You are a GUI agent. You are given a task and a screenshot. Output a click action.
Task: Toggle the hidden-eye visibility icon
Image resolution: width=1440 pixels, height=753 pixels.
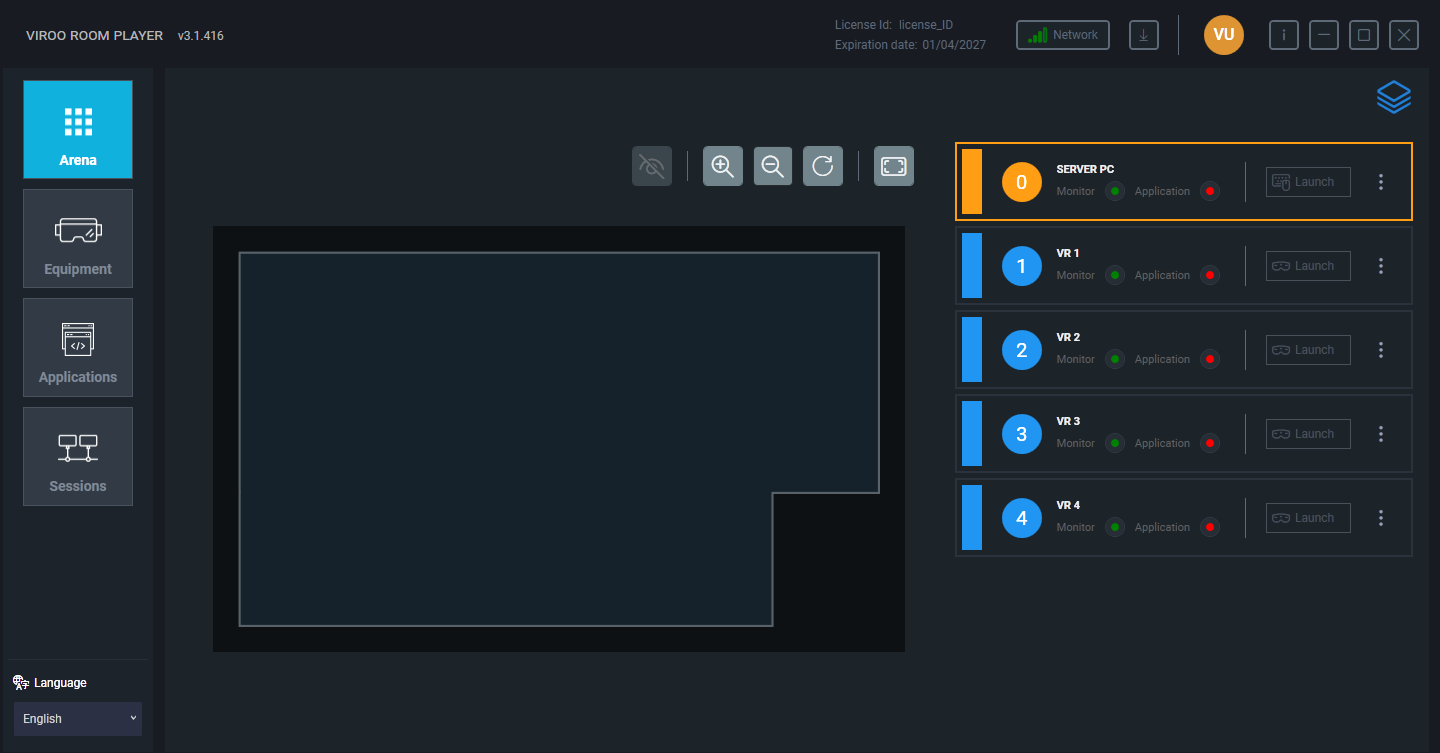[652, 166]
